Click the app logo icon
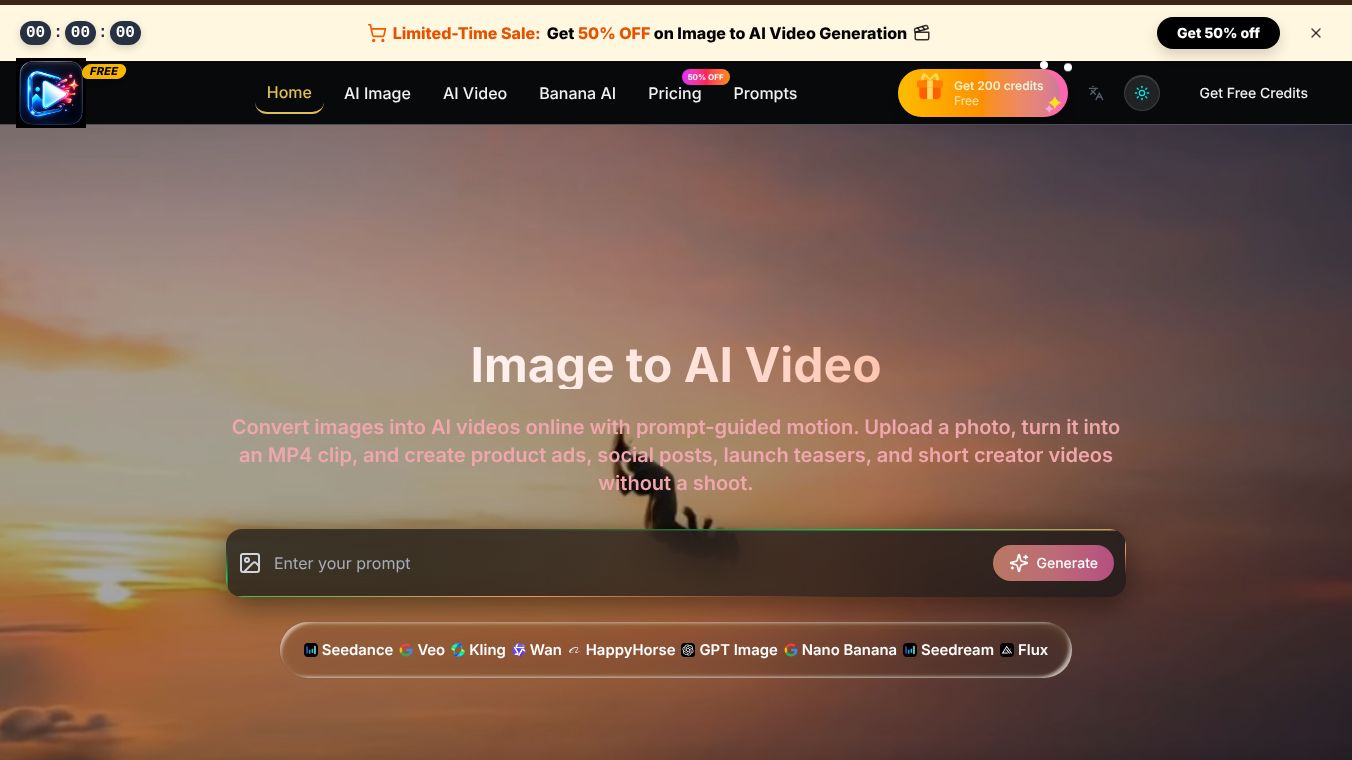The image size is (1352, 760). pos(51,93)
